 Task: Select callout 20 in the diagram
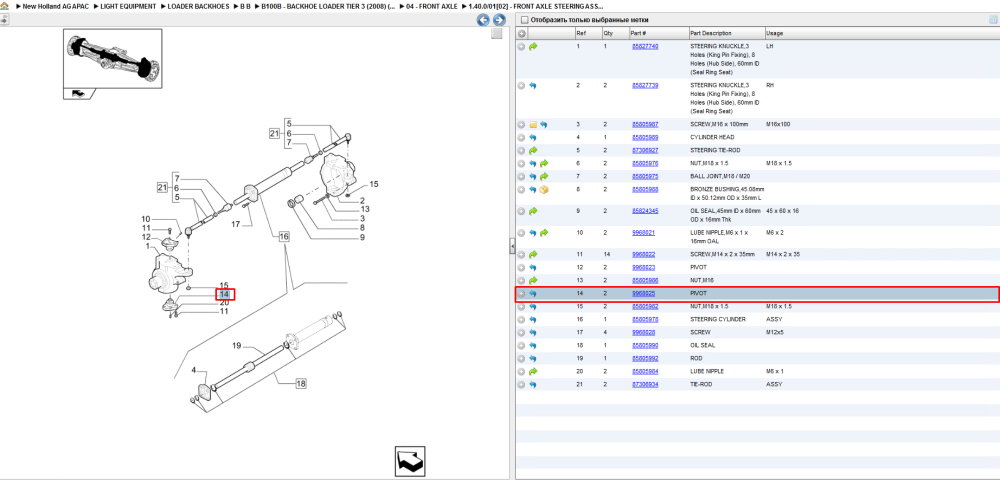pyautogui.click(x=224, y=303)
